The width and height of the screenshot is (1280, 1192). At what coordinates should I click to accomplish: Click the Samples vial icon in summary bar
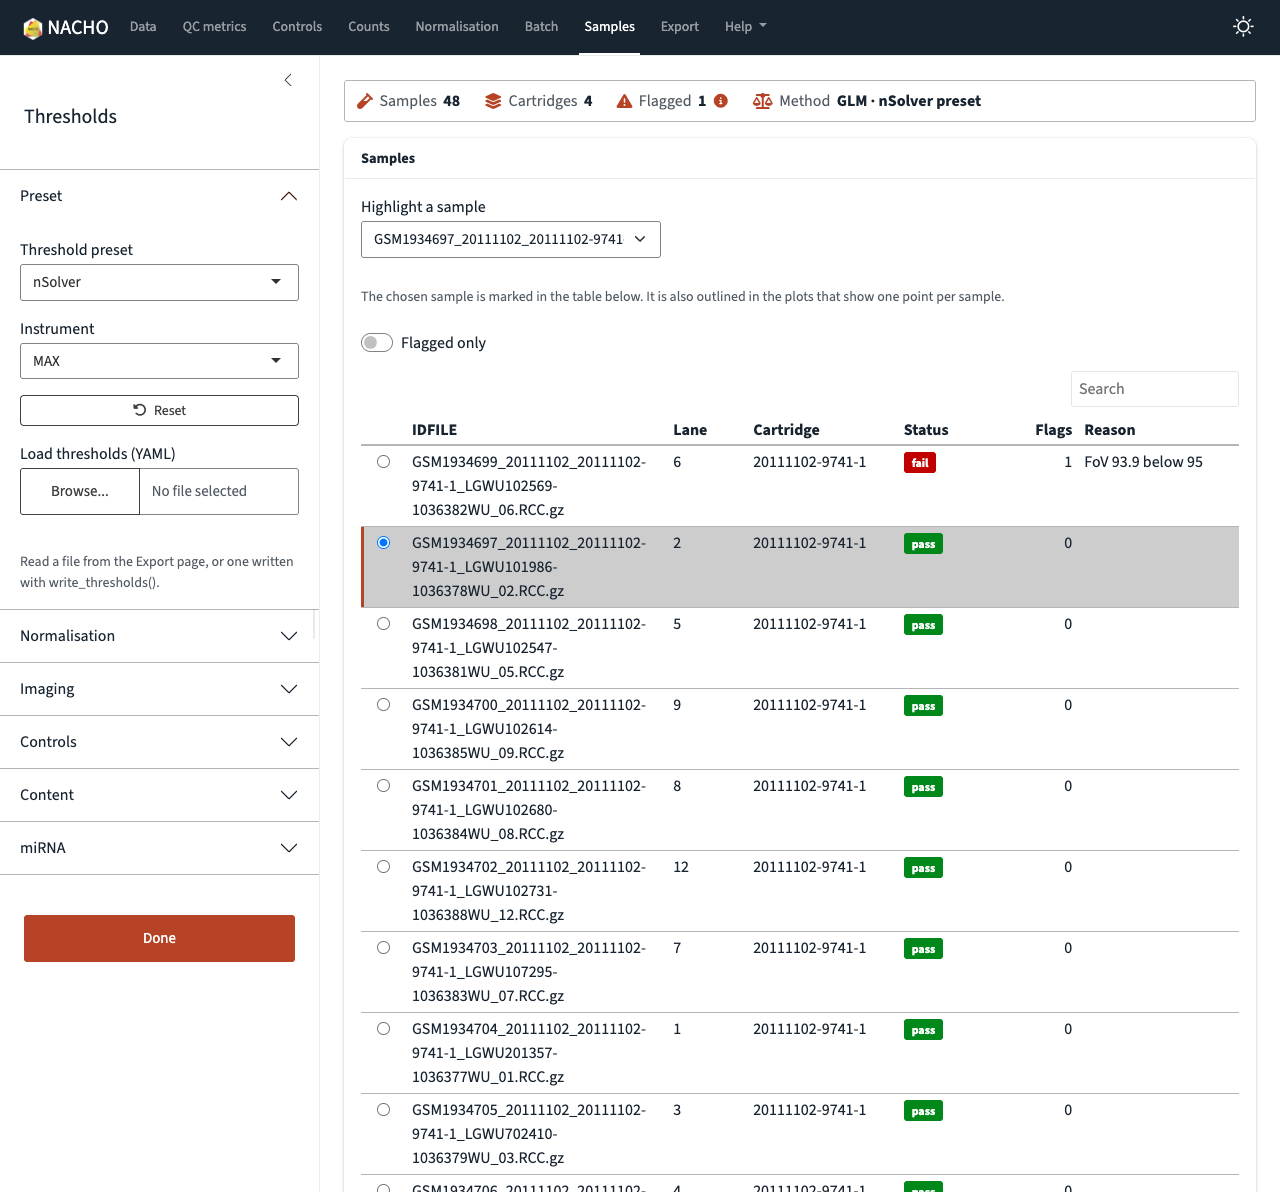click(x=365, y=101)
